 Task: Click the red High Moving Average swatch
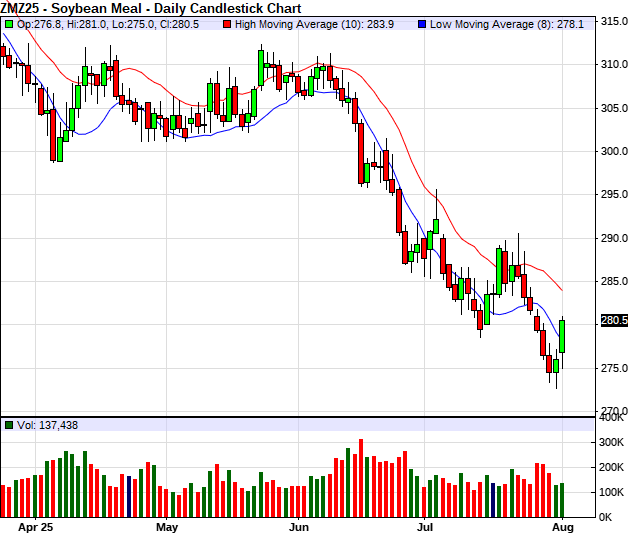pos(229,22)
